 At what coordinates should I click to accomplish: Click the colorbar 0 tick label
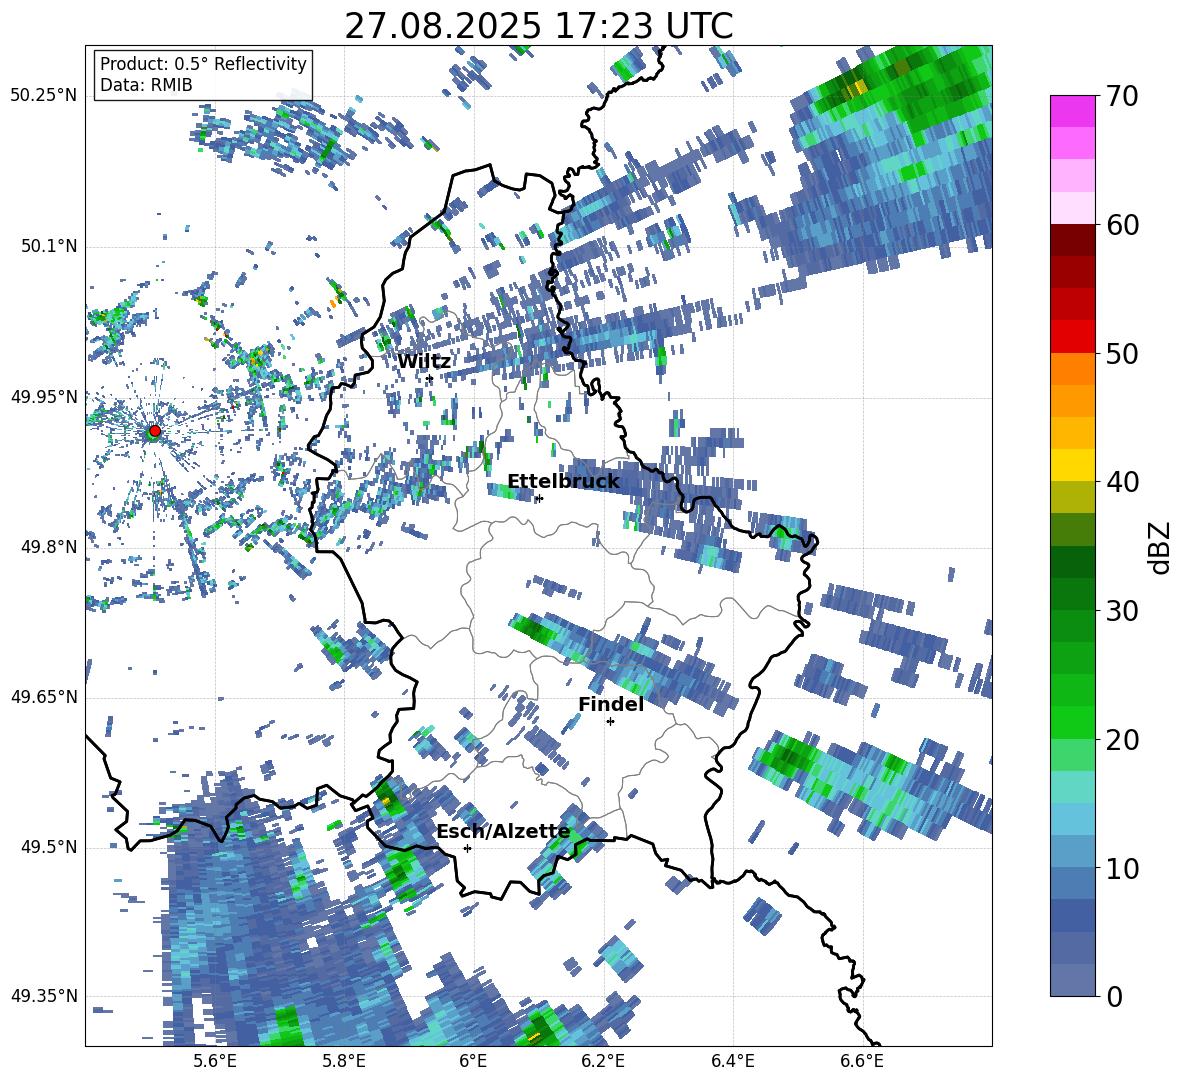[x=1113, y=996]
